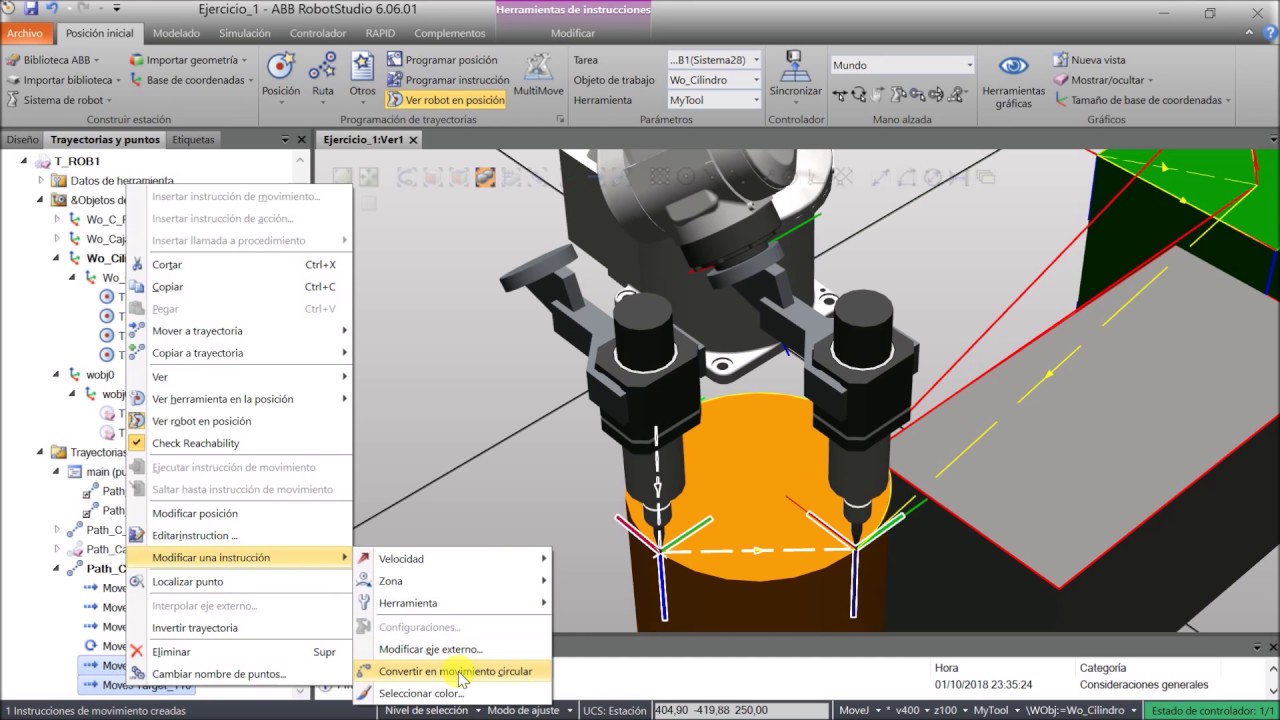
Task: Choose Convertir en movimiento circular
Action: click(x=453, y=671)
